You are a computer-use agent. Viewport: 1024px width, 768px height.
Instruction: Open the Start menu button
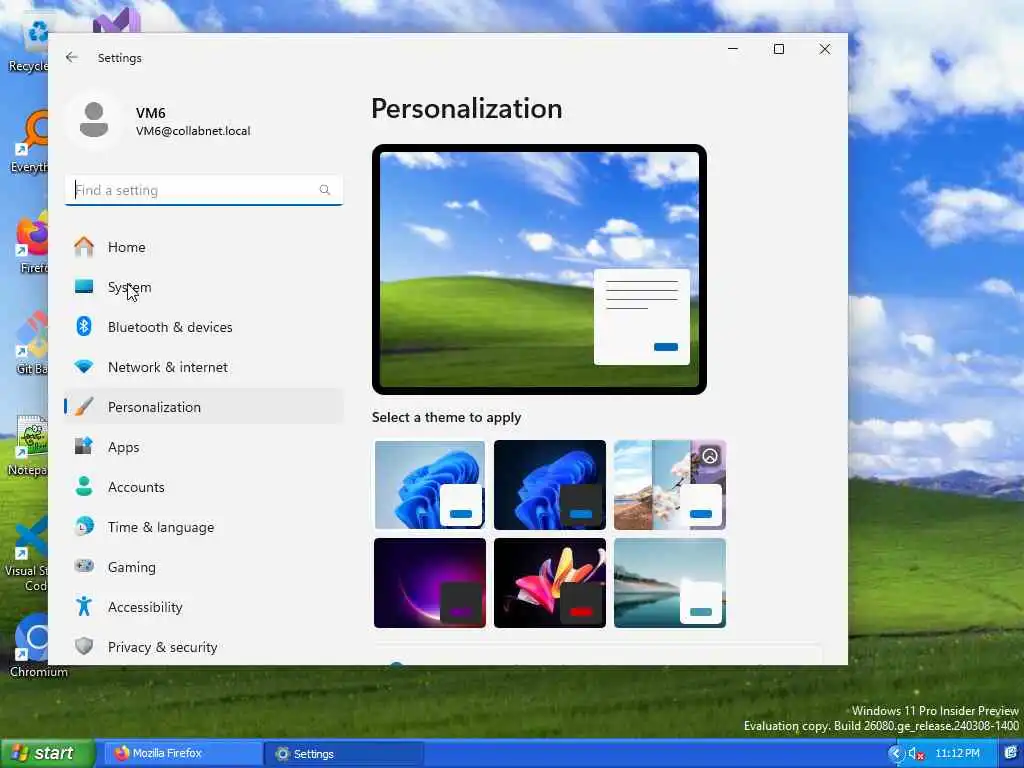(x=47, y=753)
